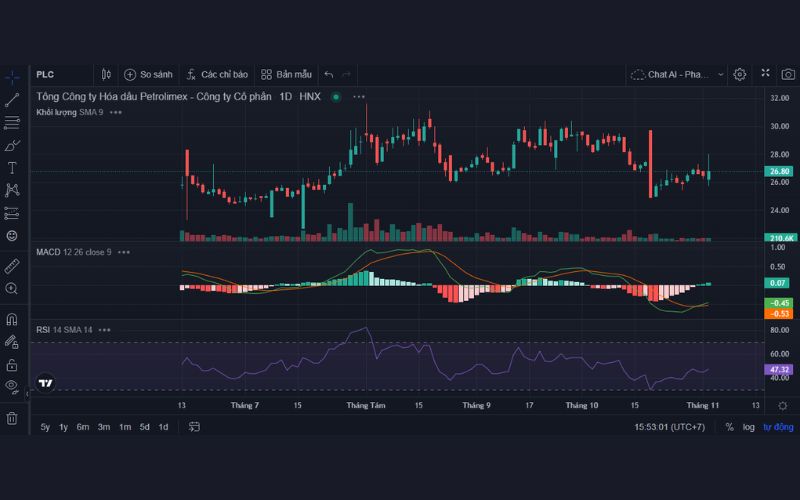Hide all drawings with eye icon
Screen dimensions: 800x500
click(x=12, y=385)
